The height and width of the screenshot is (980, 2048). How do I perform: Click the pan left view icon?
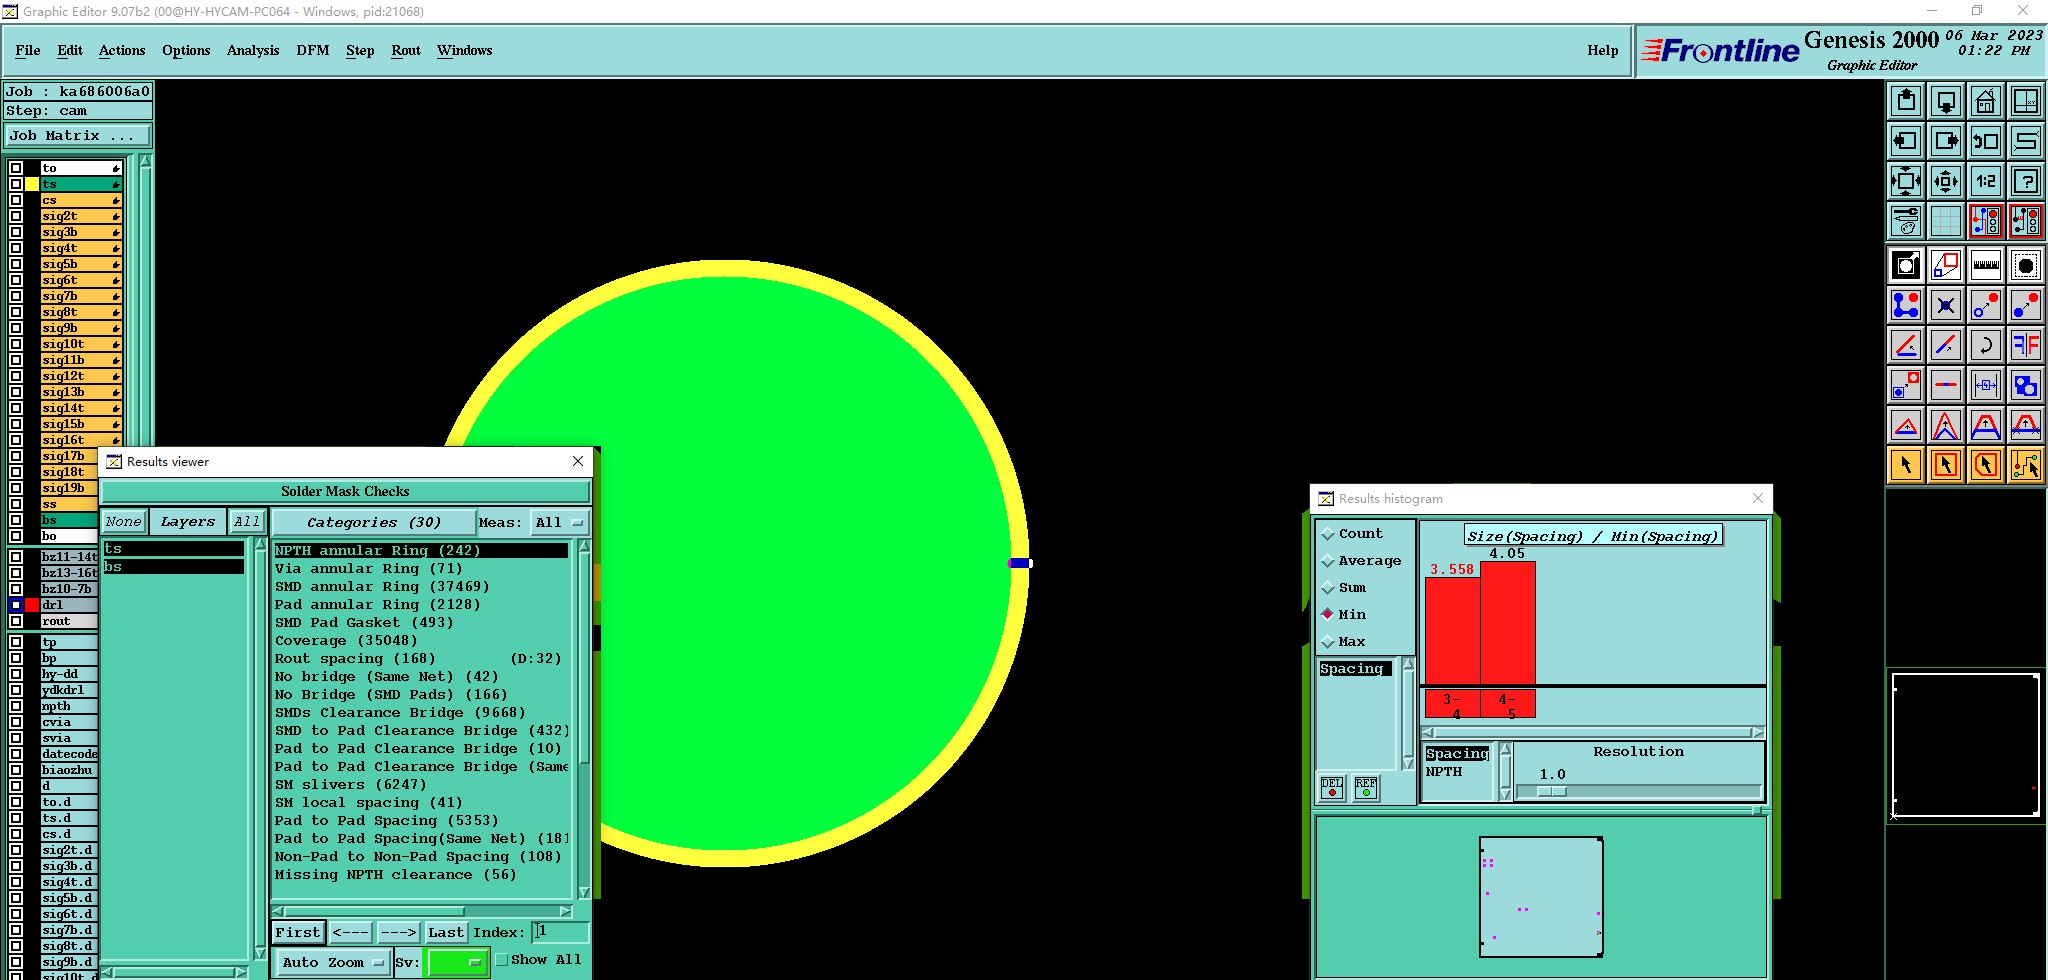pyautogui.click(x=1906, y=141)
